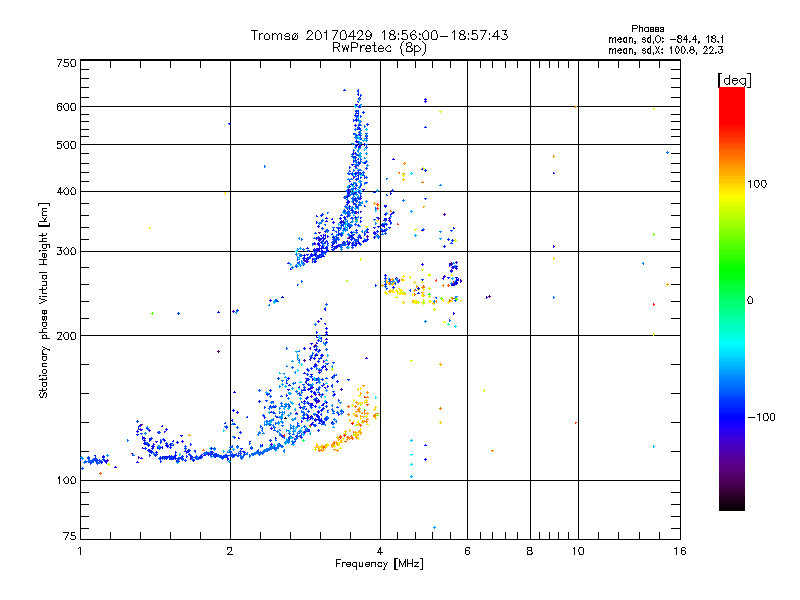Select the 'RwPretec (8p)' subtitle text
This screenshot has height=600, width=800.
379,48
